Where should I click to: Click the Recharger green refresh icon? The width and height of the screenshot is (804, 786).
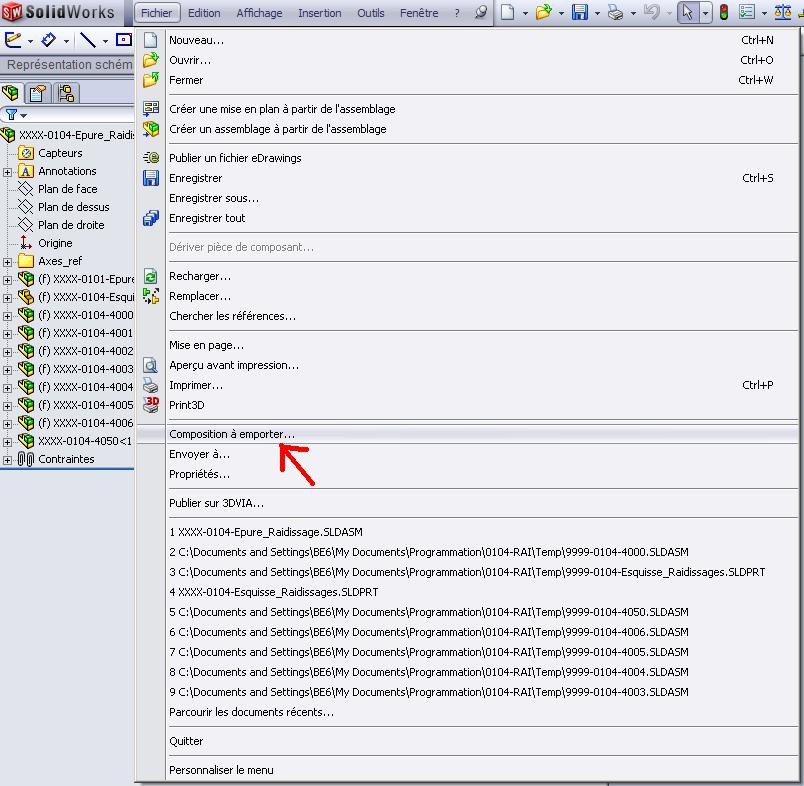[x=150, y=277]
